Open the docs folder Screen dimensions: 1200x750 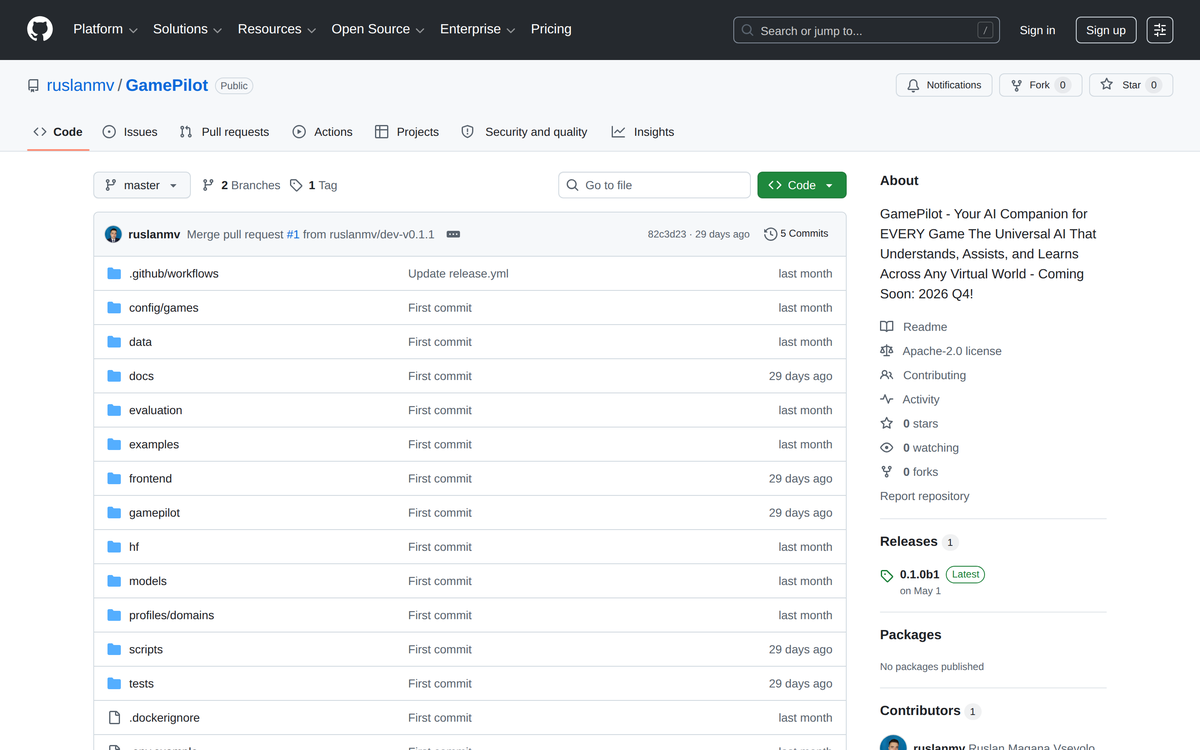pos(141,376)
